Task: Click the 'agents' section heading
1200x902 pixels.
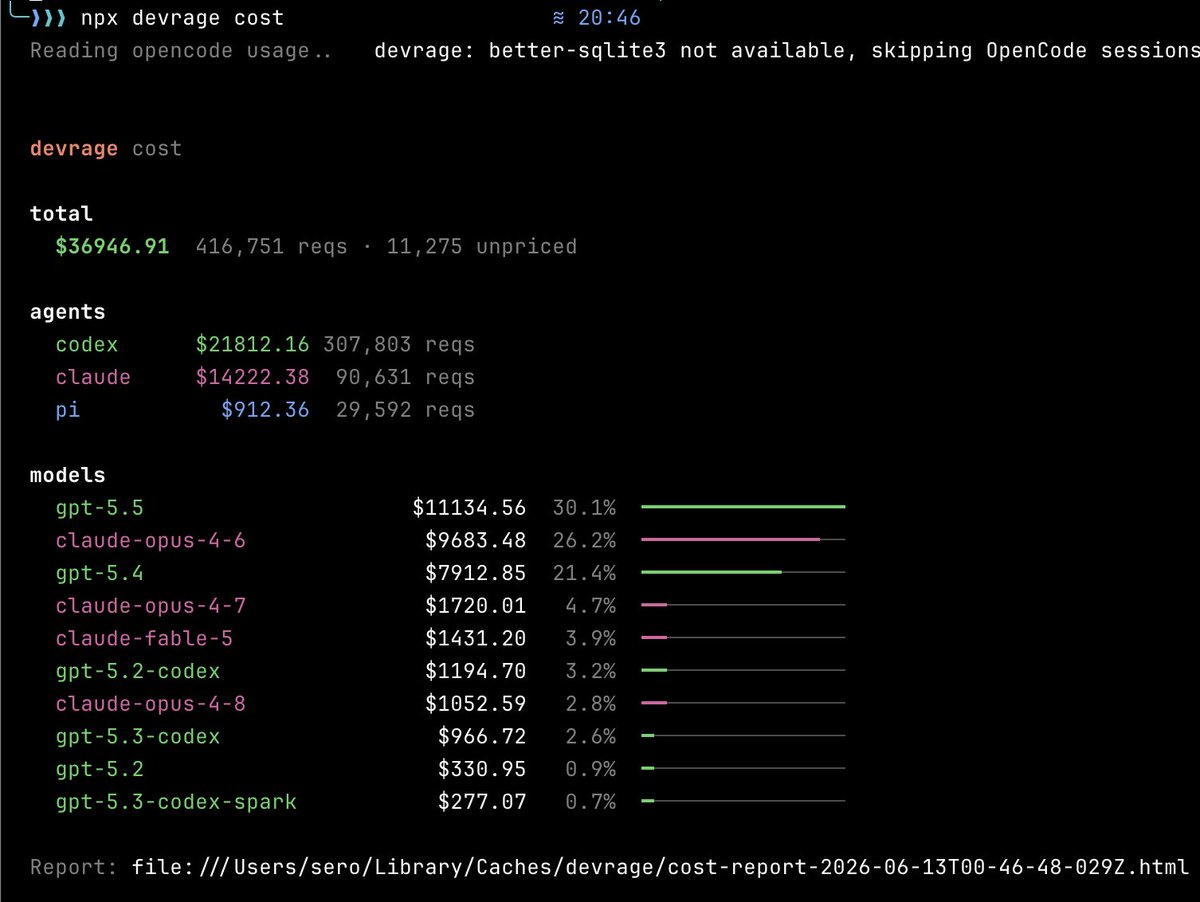Action: click(x=68, y=312)
